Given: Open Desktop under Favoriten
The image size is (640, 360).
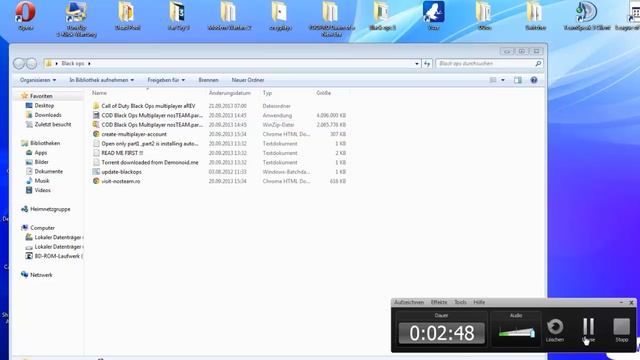Looking at the screenshot, I should click(x=44, y=105).
